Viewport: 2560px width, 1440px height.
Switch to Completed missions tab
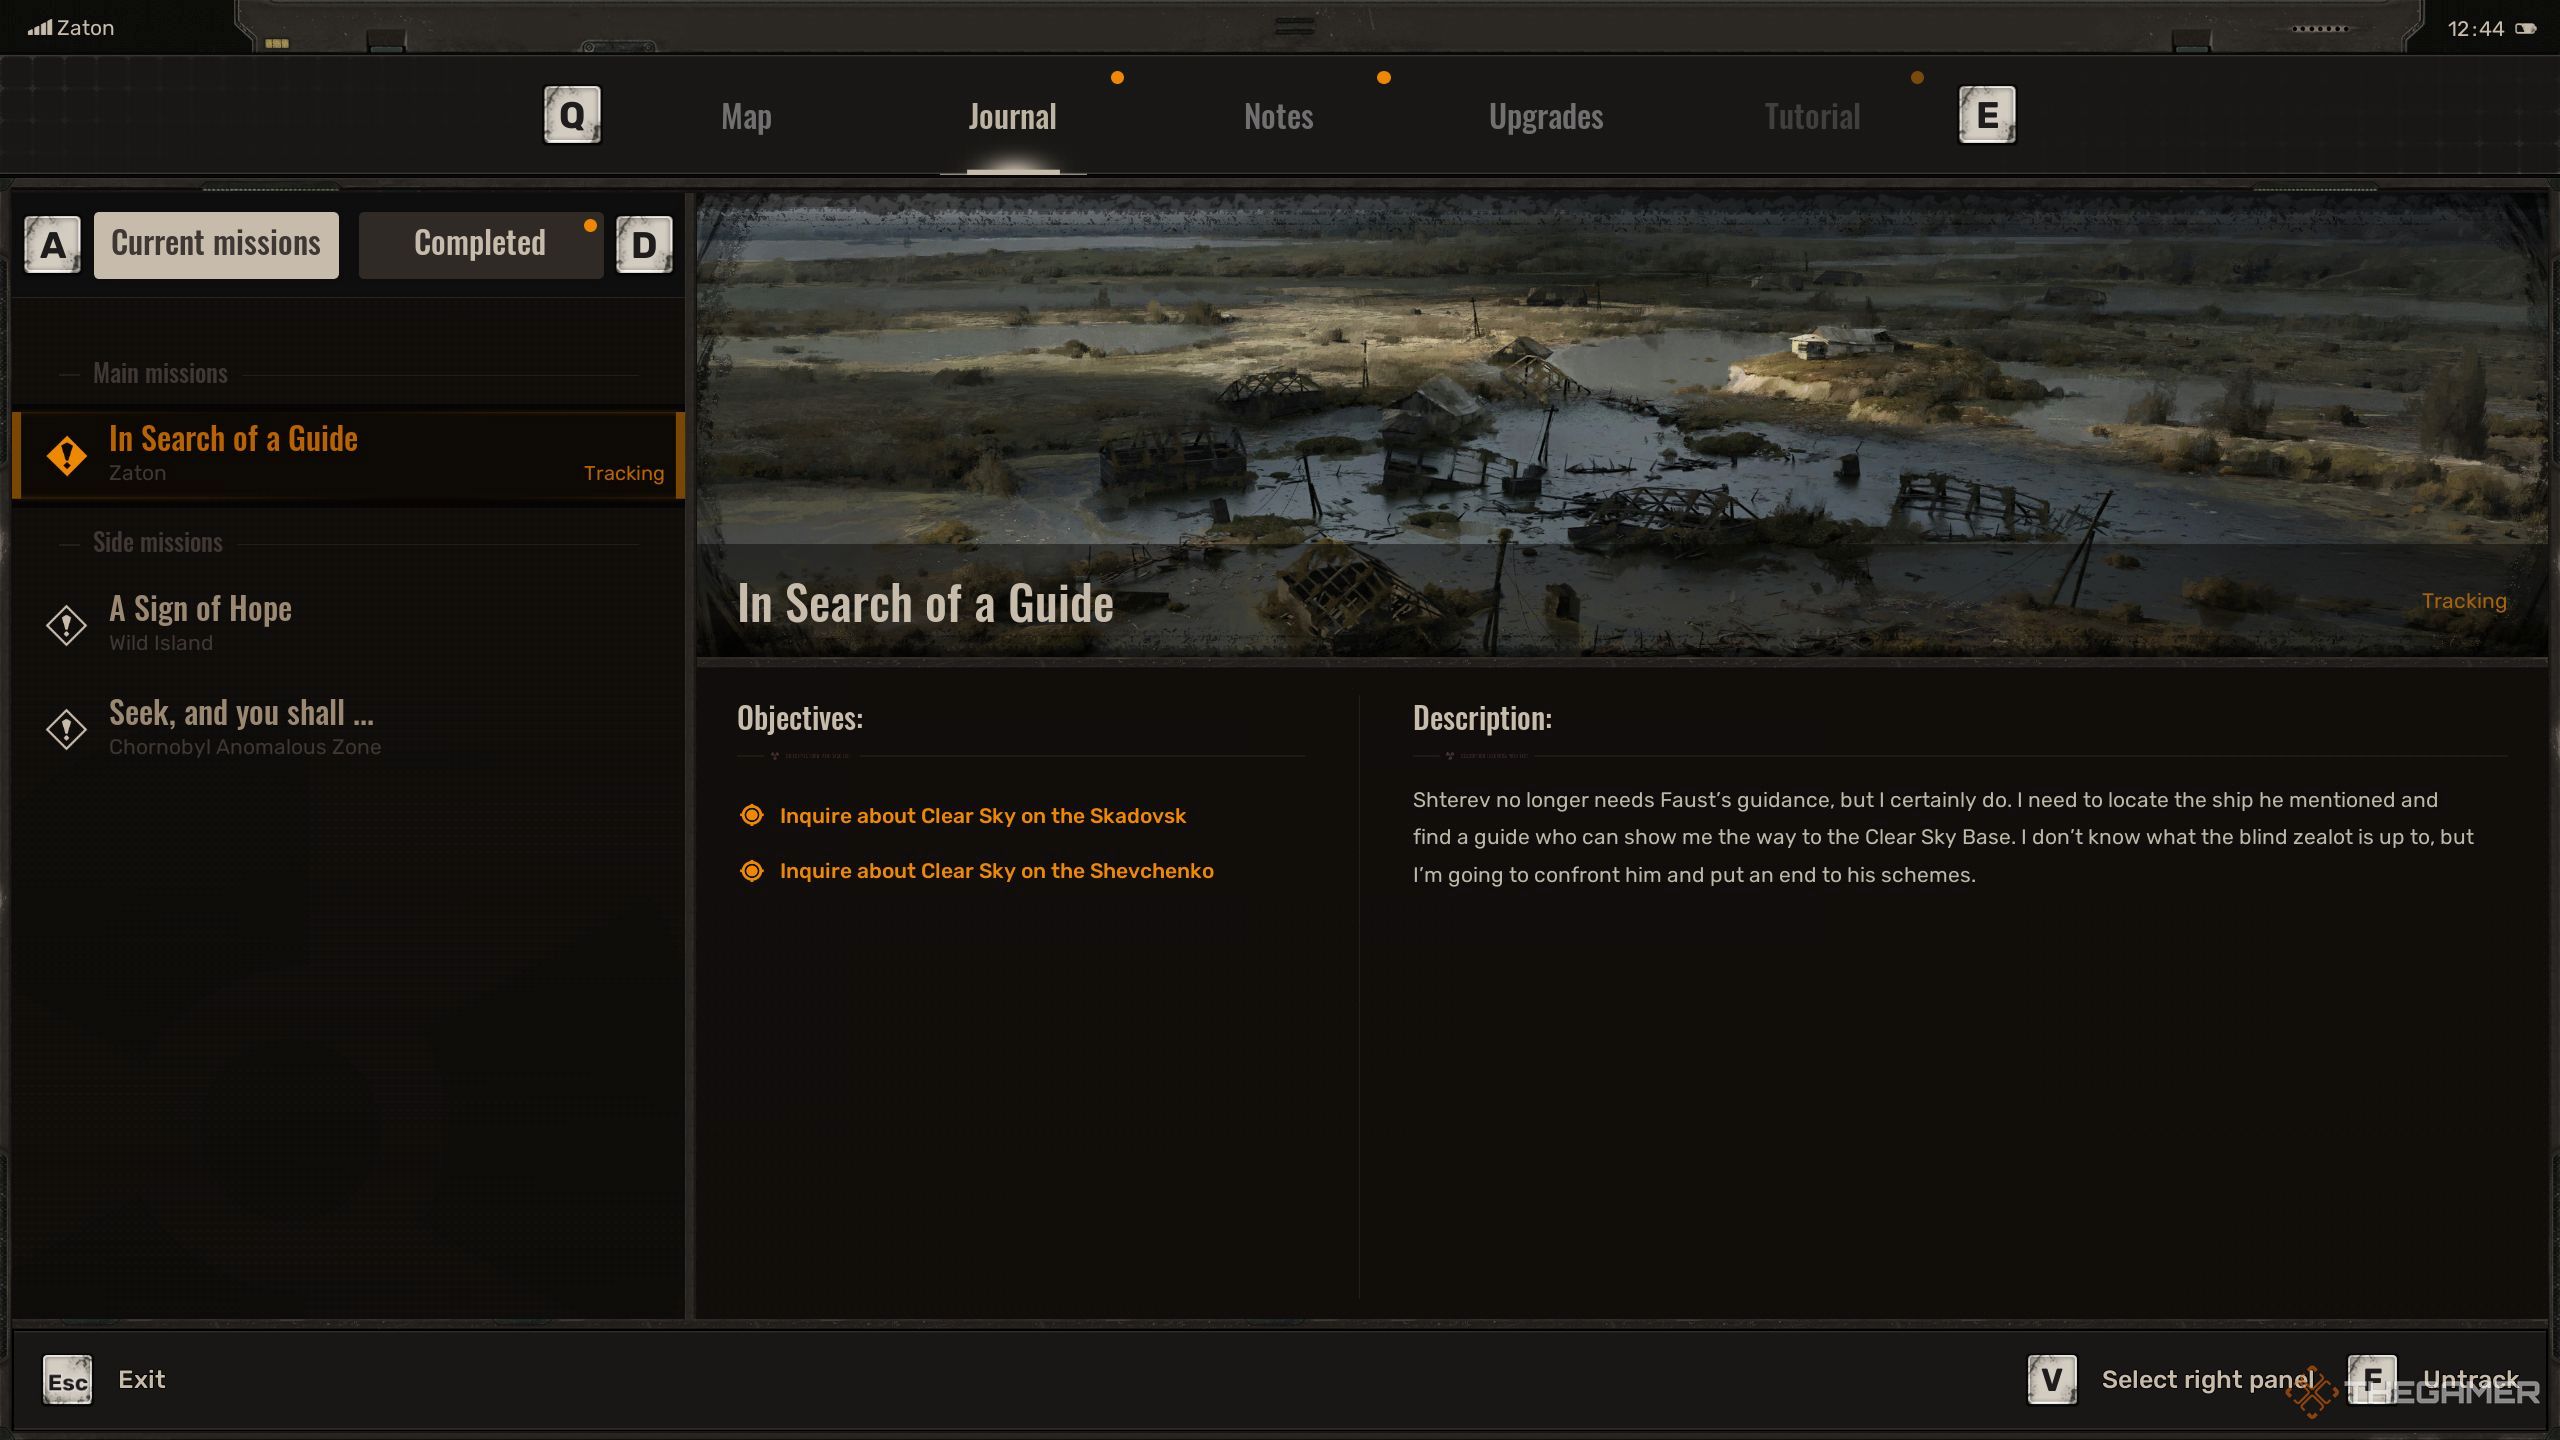[478, 241]
